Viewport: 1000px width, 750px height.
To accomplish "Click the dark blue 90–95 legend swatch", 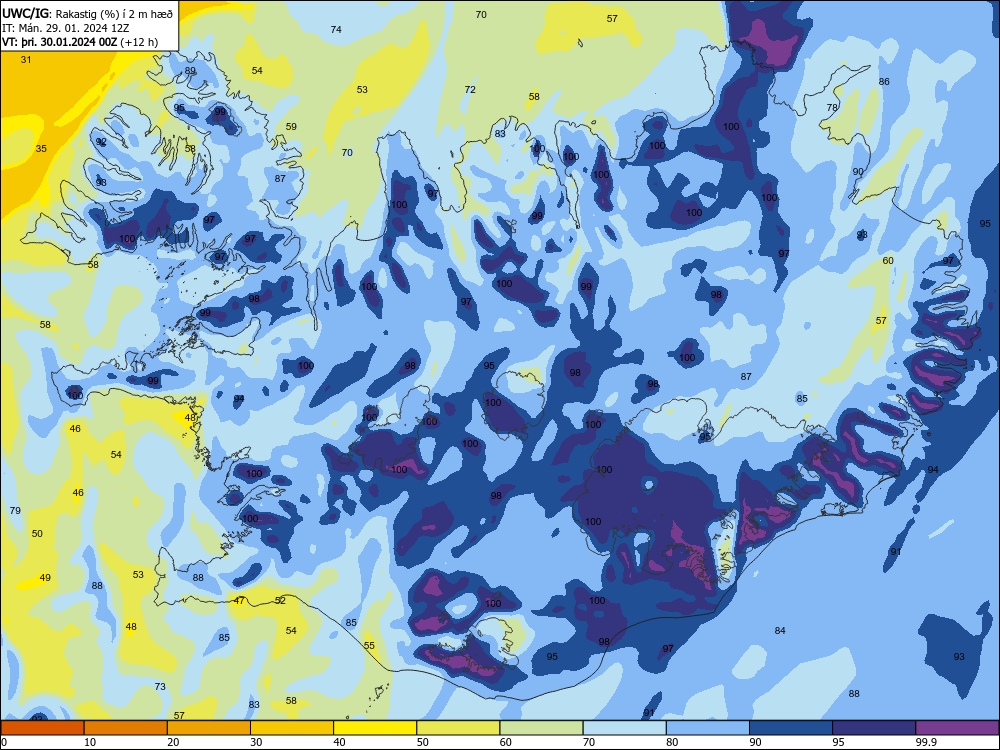I will (791, 728).
